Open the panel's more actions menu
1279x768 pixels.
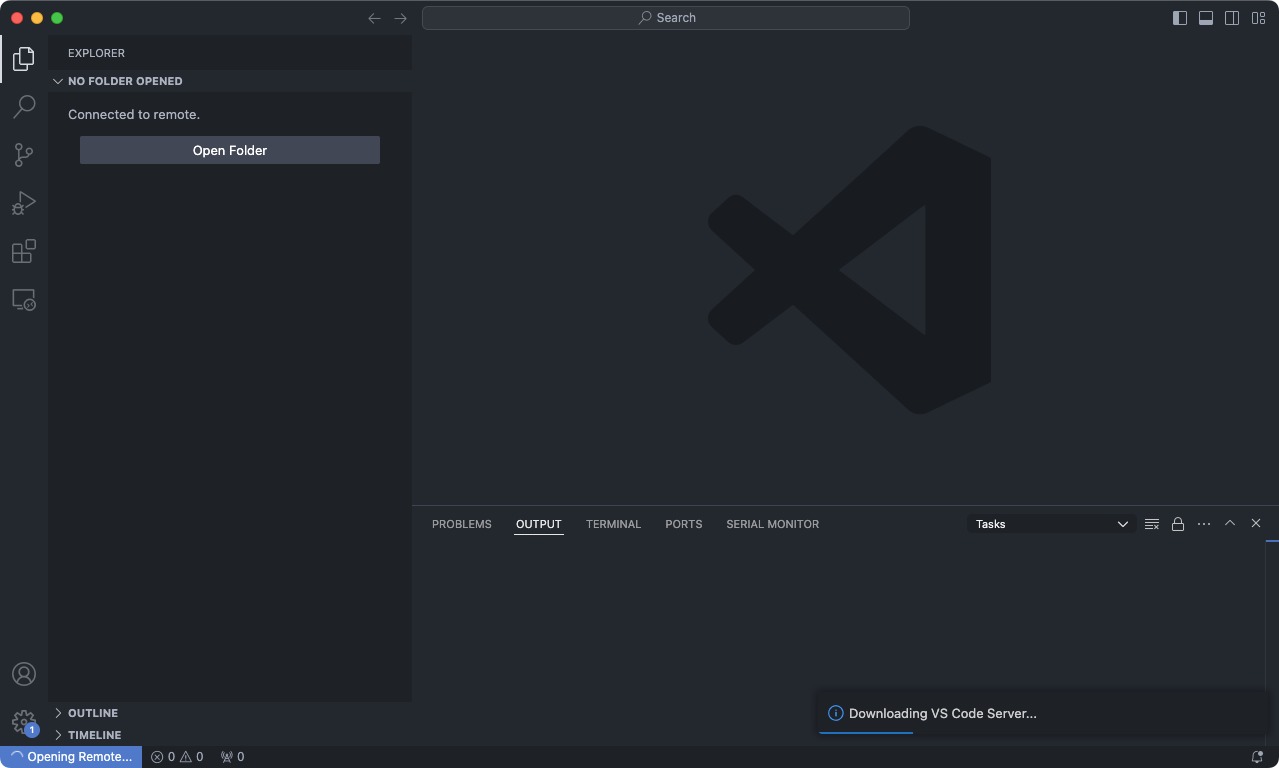[1204, 524]
